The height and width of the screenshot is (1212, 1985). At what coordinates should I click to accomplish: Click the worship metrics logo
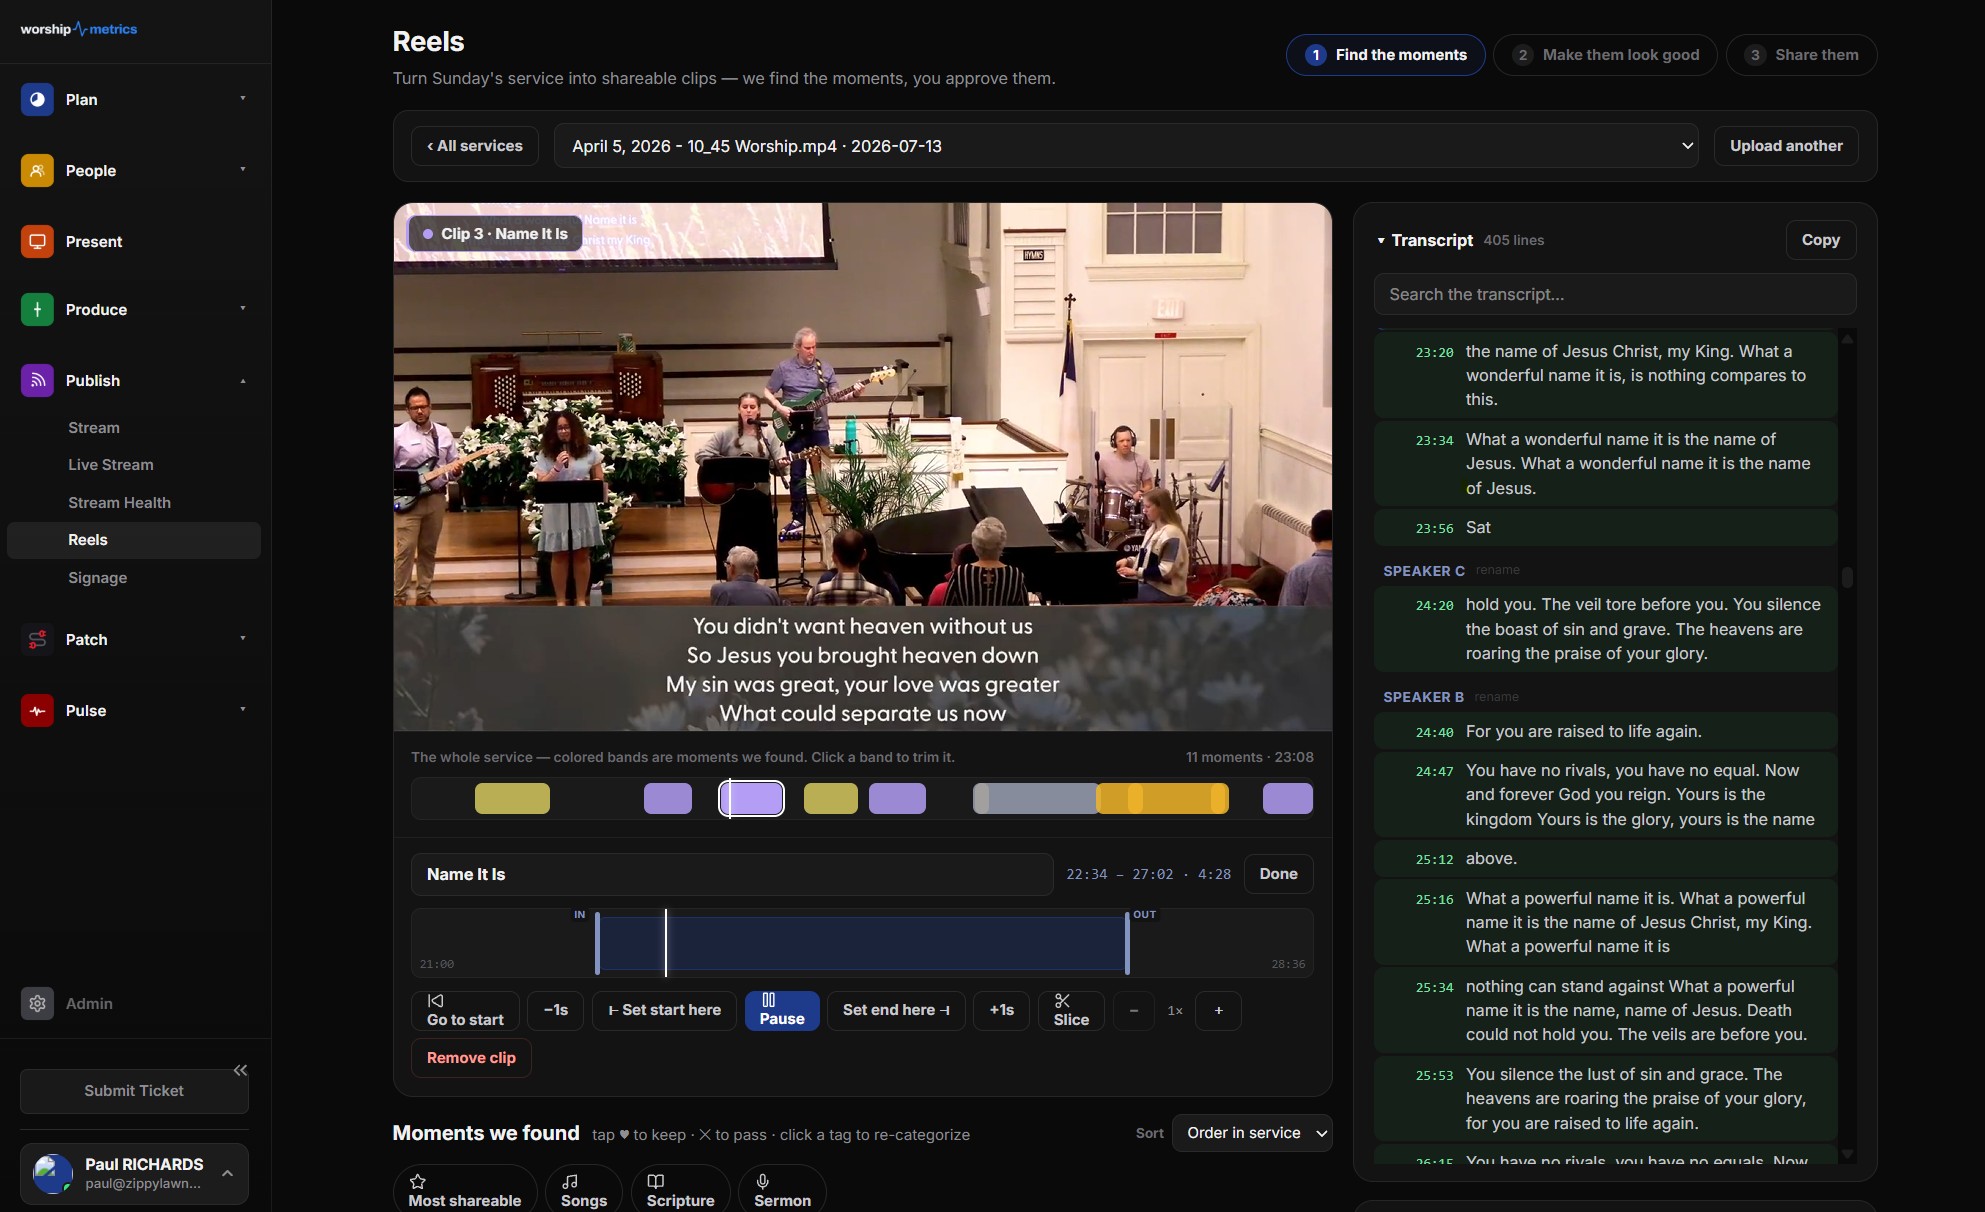pos(79,29)
